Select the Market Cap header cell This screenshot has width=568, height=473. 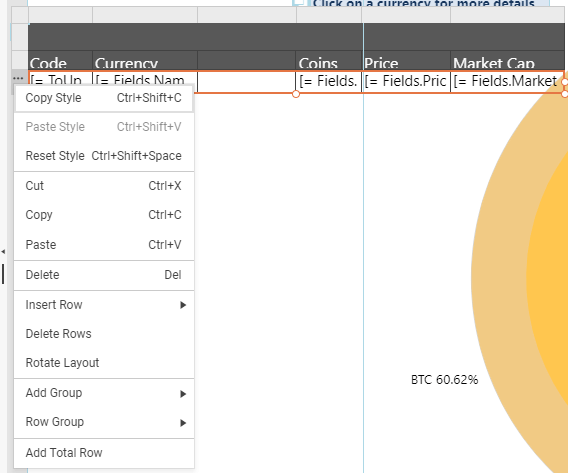pyautogui.click(x=508, y=61)
